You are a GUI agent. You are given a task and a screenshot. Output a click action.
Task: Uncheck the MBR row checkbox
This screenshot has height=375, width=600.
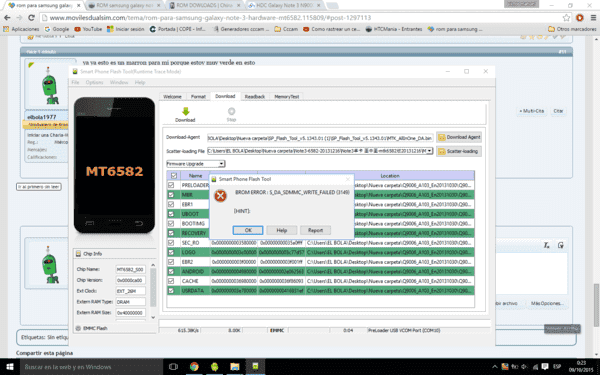click(x=171, y=195)
